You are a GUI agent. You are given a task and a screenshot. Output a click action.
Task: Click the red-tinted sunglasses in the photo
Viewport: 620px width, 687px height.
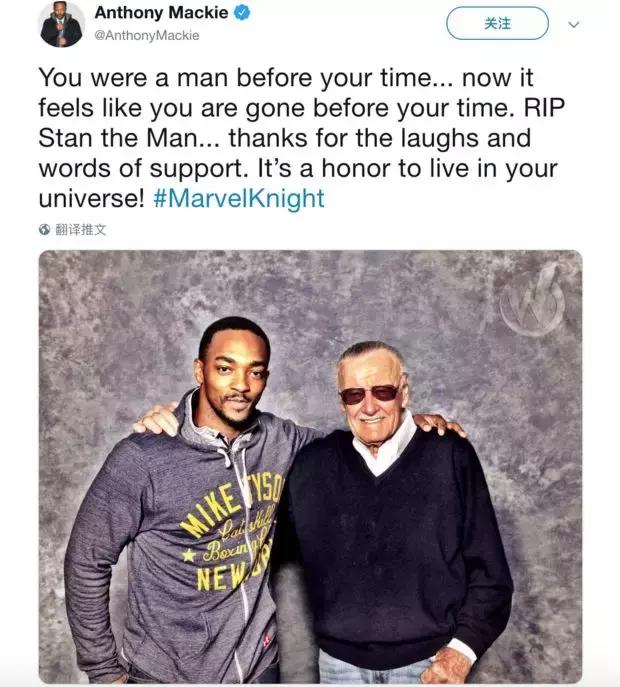369,395
